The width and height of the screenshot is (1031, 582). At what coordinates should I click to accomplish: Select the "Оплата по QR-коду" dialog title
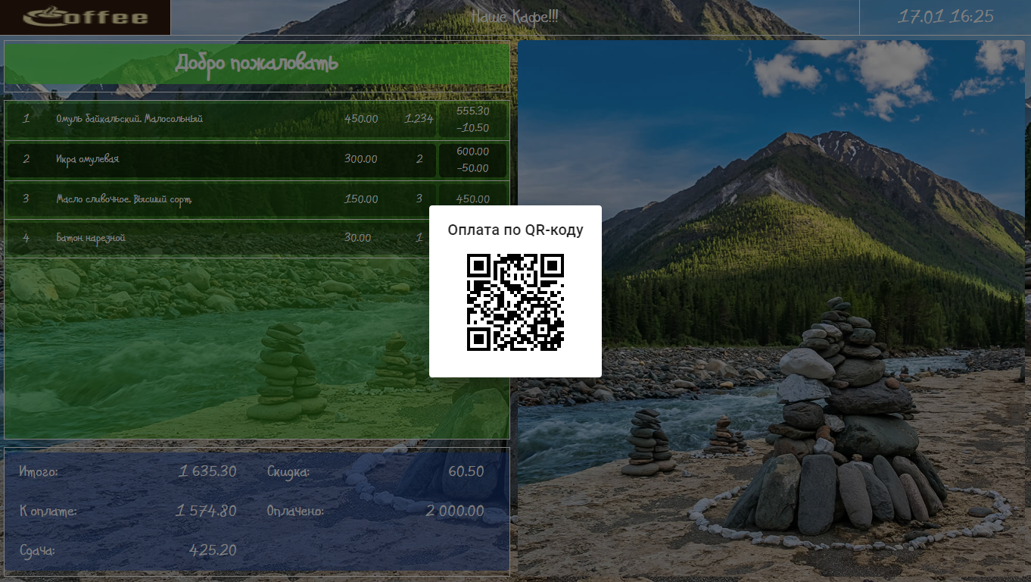pyautogui.click(x=516, y=230)
